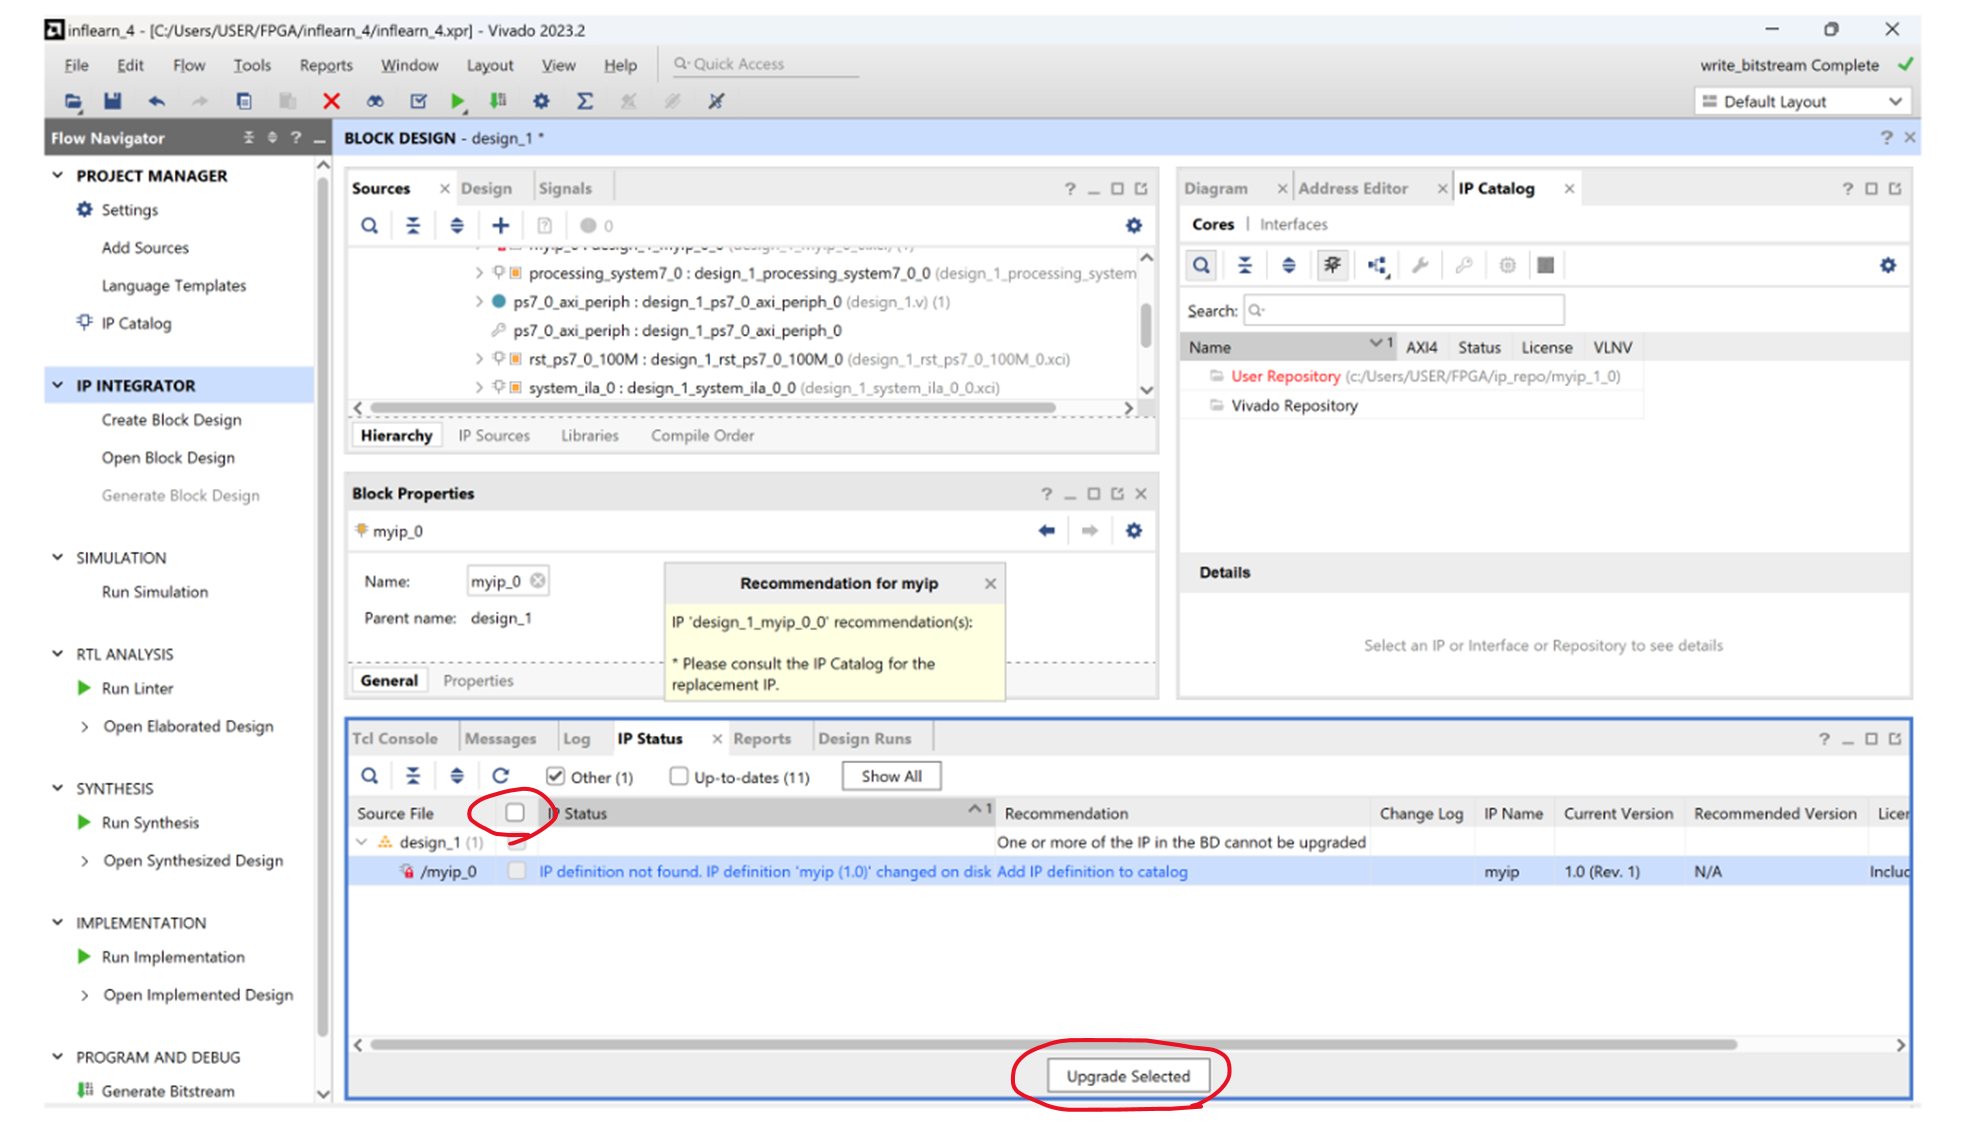Screen dimensions: 1976x1125
Task: Click the Program Device toolbar icon
Action: tap(497, 101)
